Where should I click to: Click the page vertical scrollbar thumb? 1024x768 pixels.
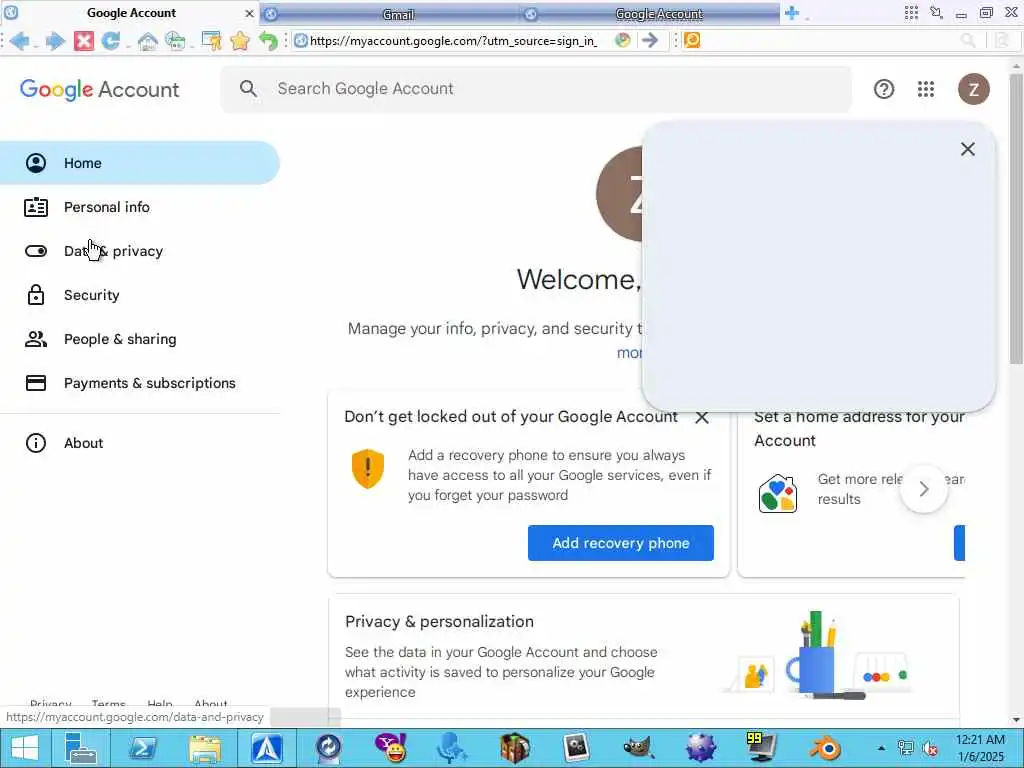1016,219
